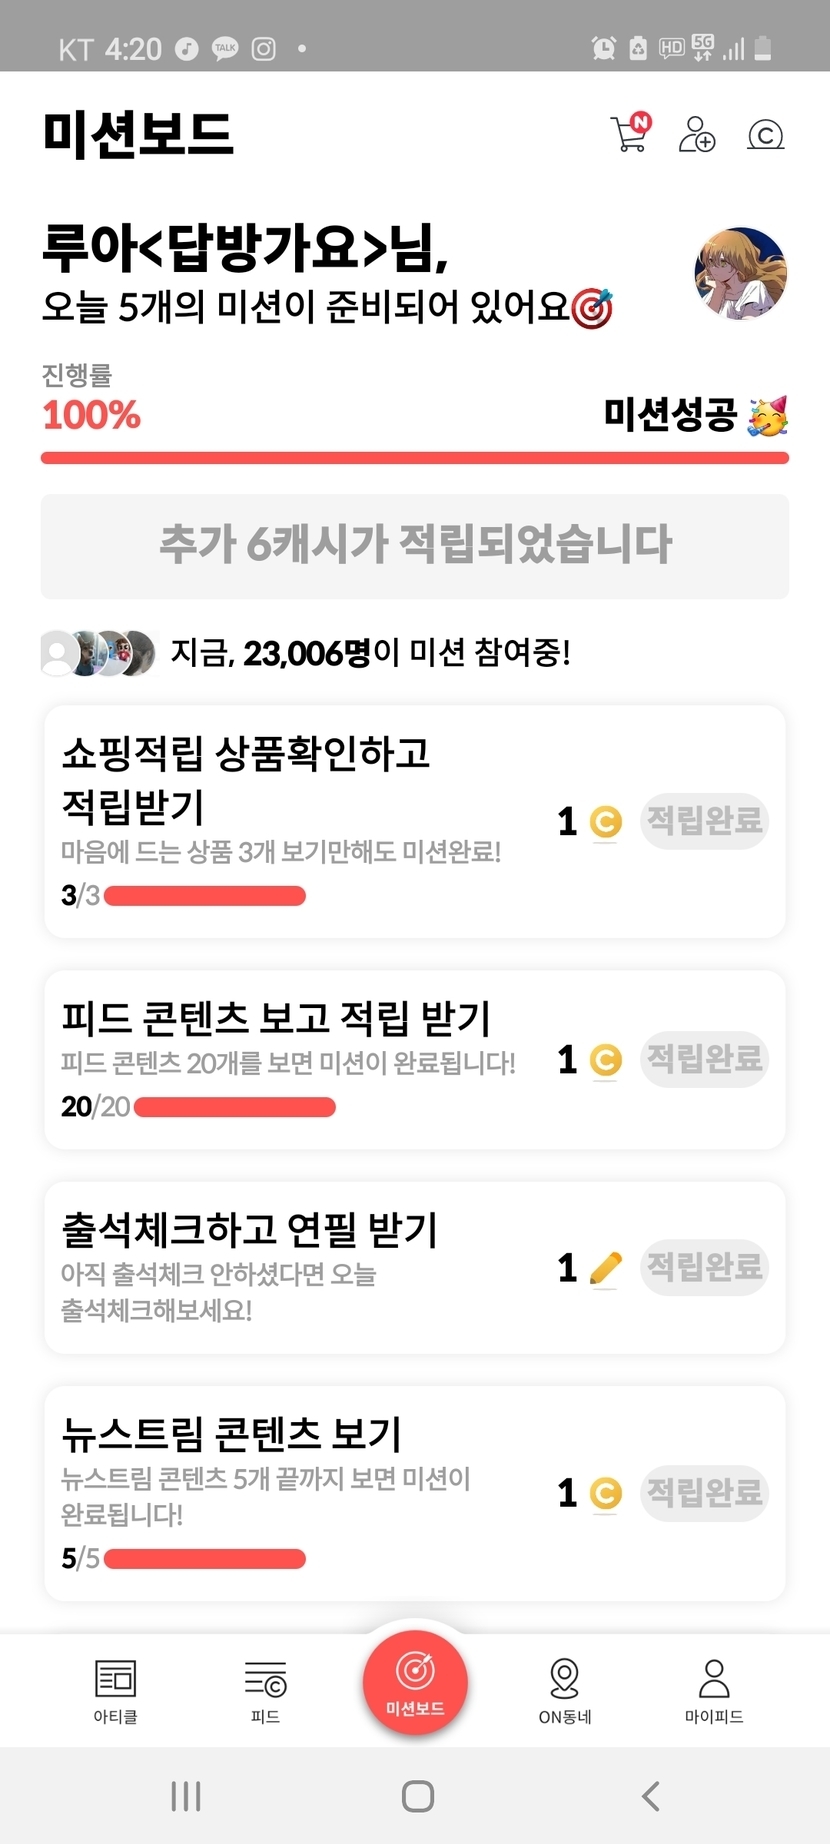Tap the 추가 6캐시 적립 banner
Image resolution: width=830 pixels, height=1844 pixels.
pyautogui.click(x=415, y=546)
